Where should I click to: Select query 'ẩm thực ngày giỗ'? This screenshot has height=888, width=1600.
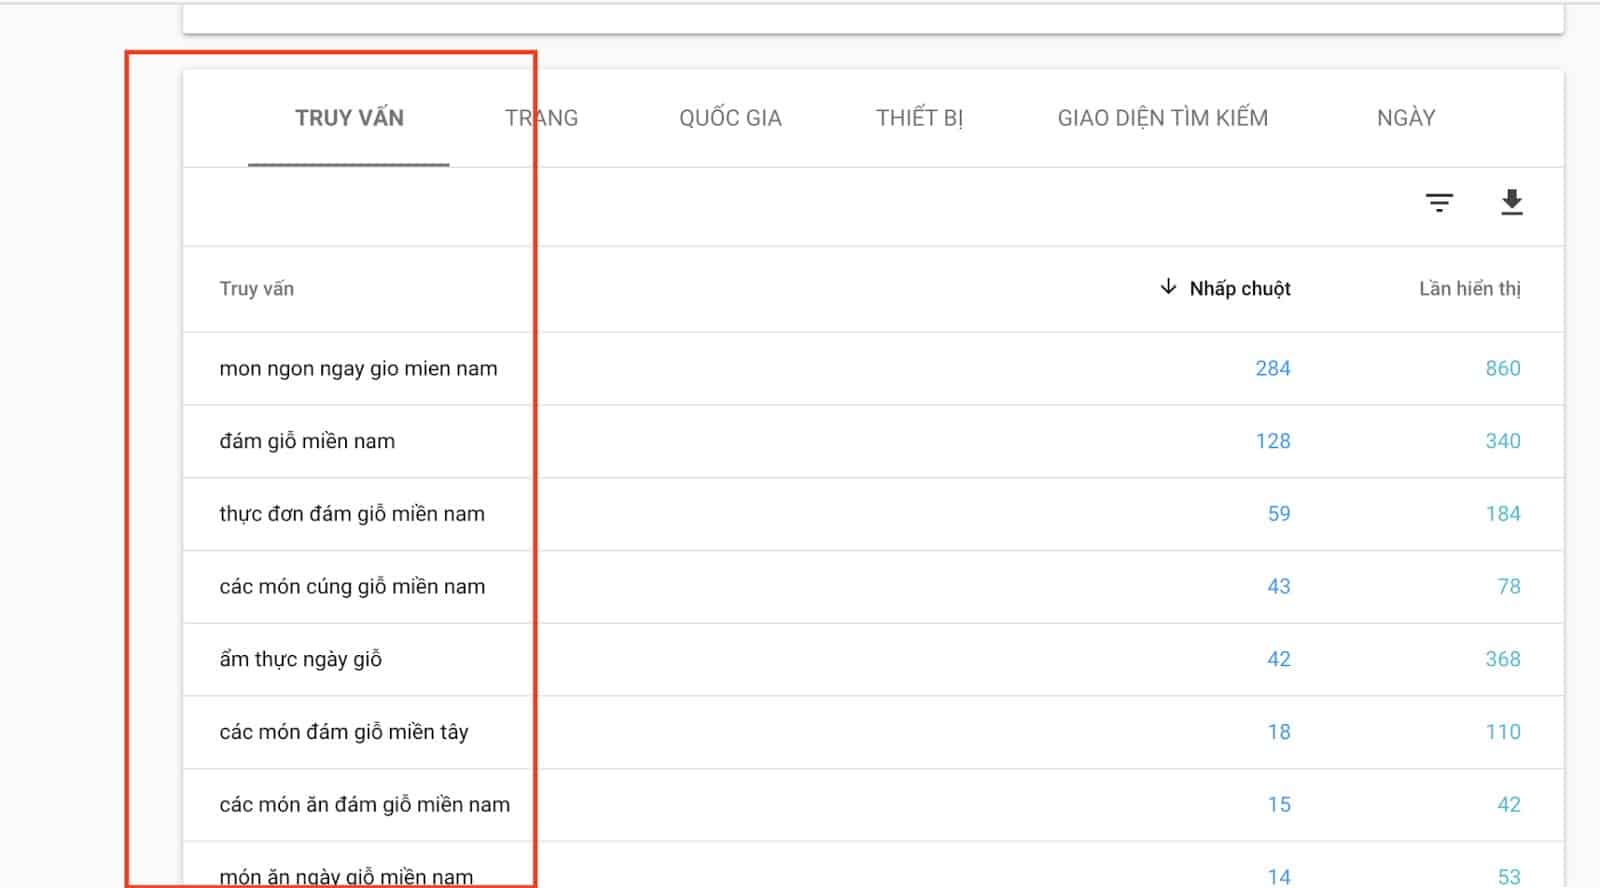(x=300, y=660)
